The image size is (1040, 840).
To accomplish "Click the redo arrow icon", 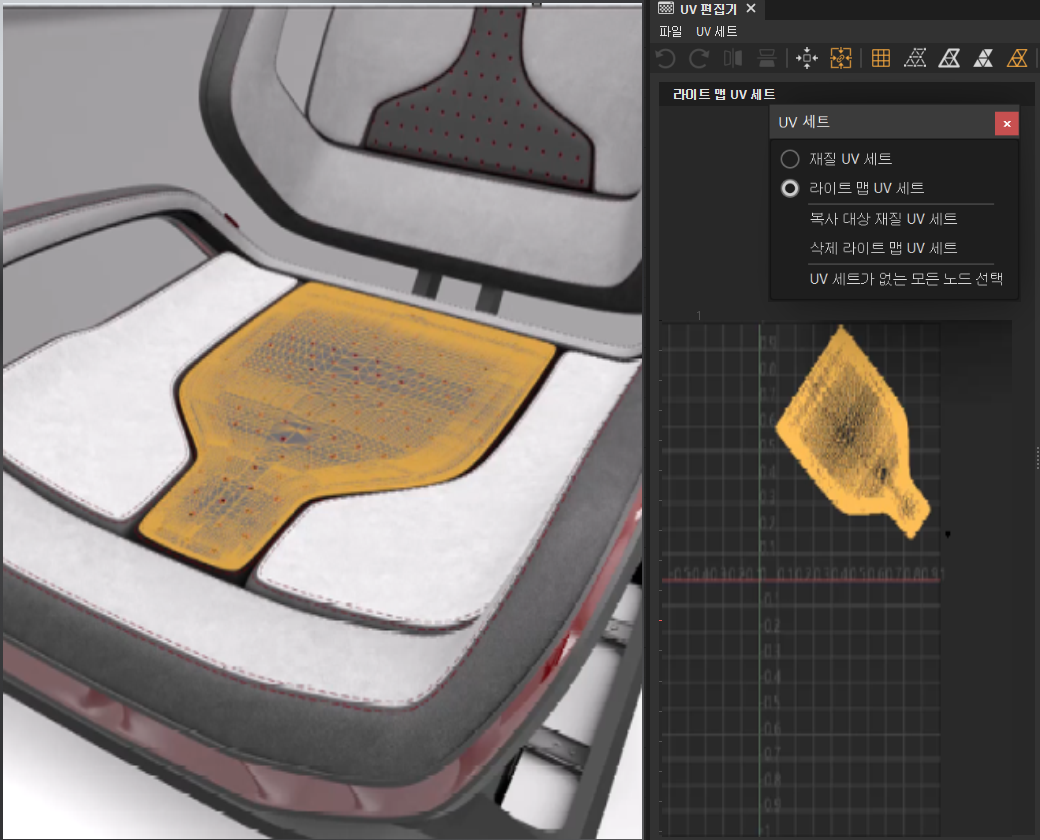I will (x=698, y=58).
